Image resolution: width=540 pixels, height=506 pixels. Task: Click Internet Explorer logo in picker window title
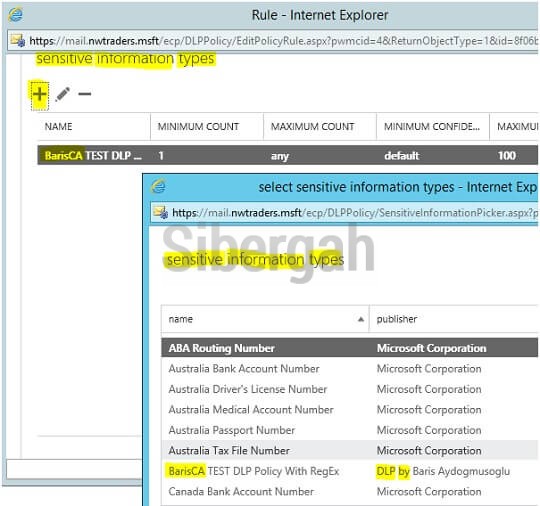coord(158,186)
